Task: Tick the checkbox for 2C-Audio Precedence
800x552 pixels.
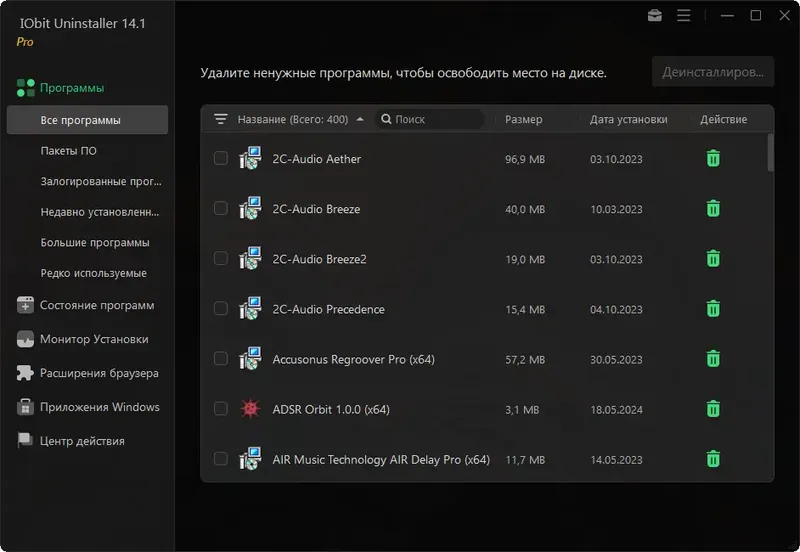Action: coord(221,309)
